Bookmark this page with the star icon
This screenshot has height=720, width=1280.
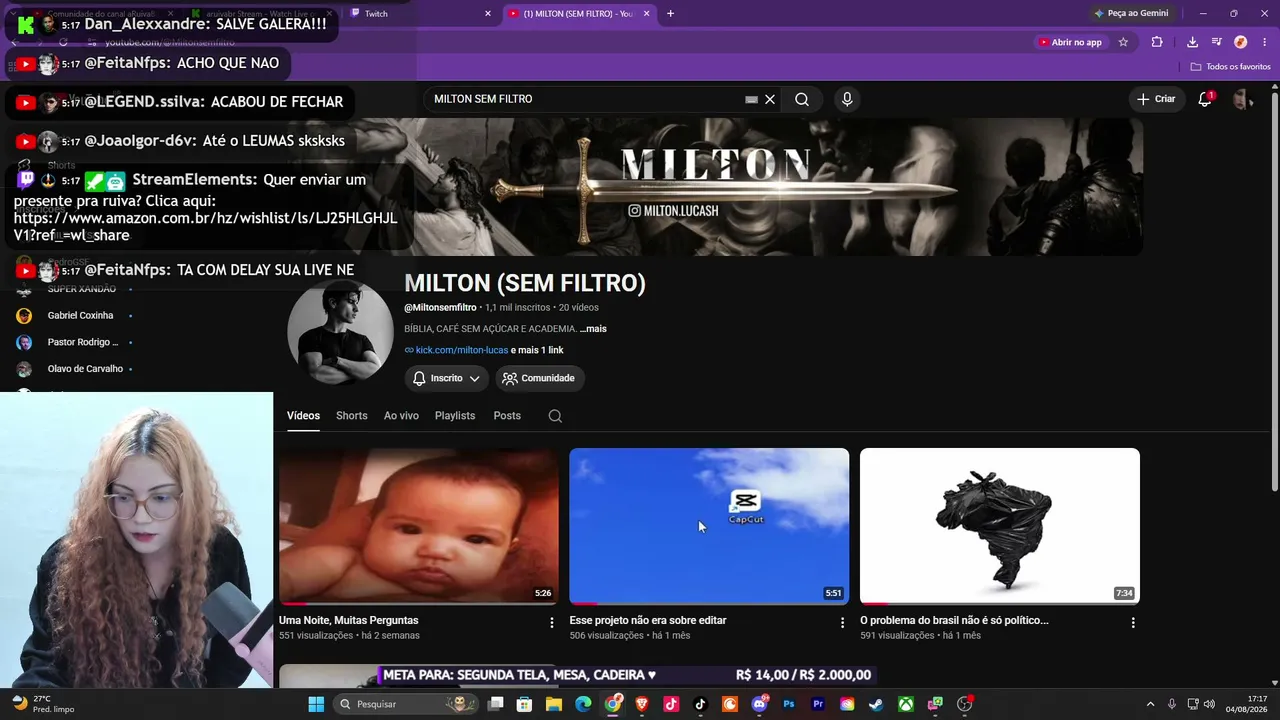pos(1123,42)
